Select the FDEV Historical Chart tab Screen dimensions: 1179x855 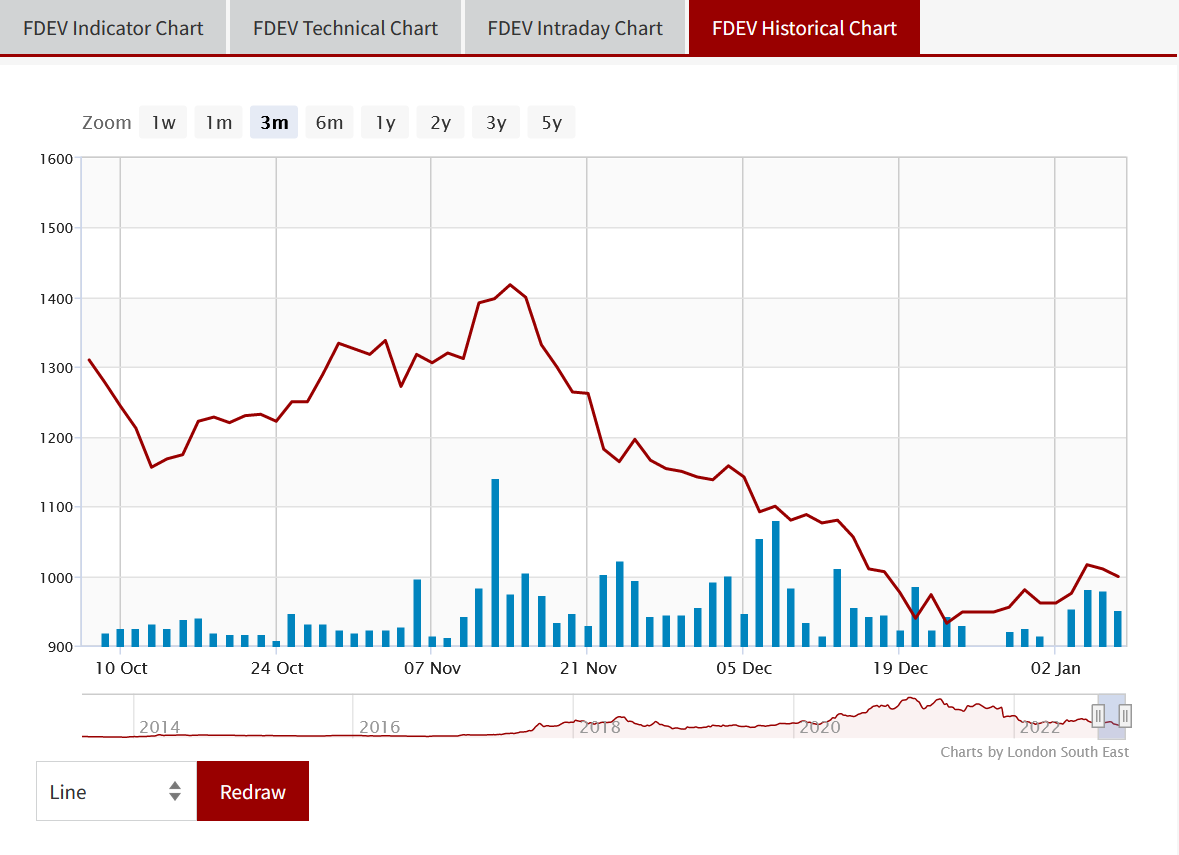(x=805, y=28)
